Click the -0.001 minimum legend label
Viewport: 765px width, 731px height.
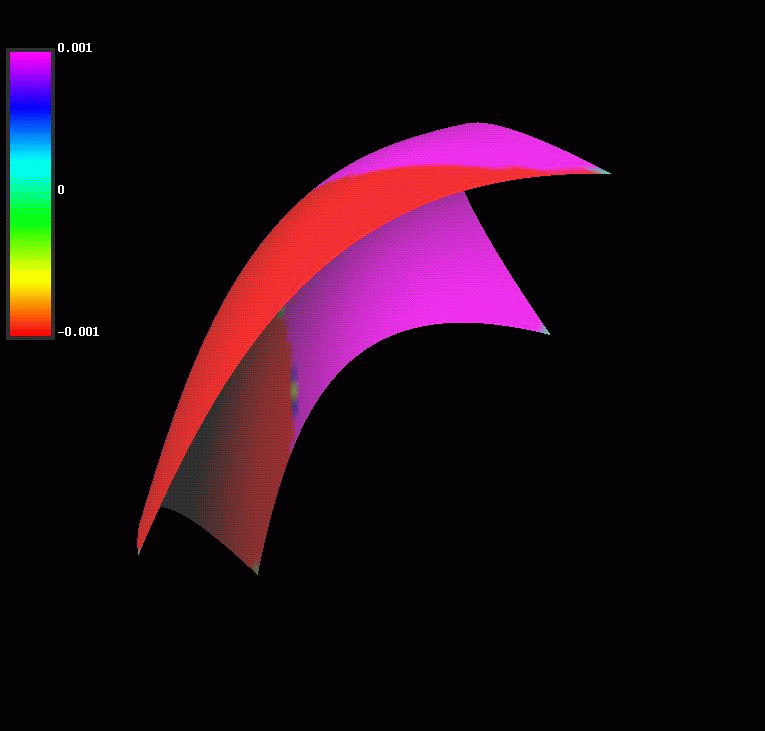coord(78,332)
